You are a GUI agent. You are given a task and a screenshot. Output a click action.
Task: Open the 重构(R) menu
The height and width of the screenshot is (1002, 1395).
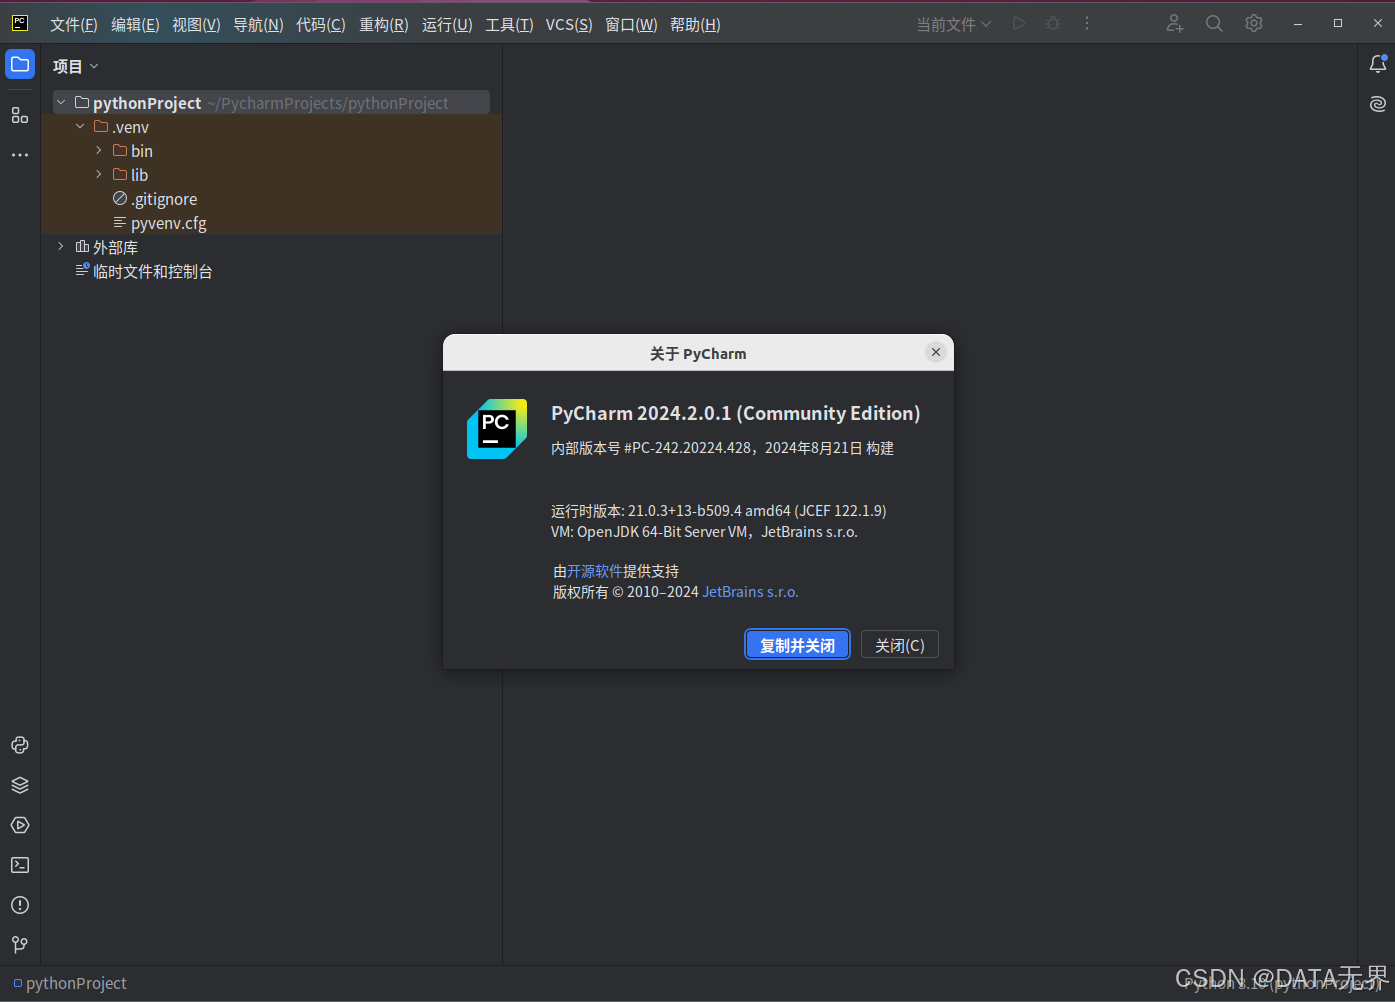tap(384, 24)
